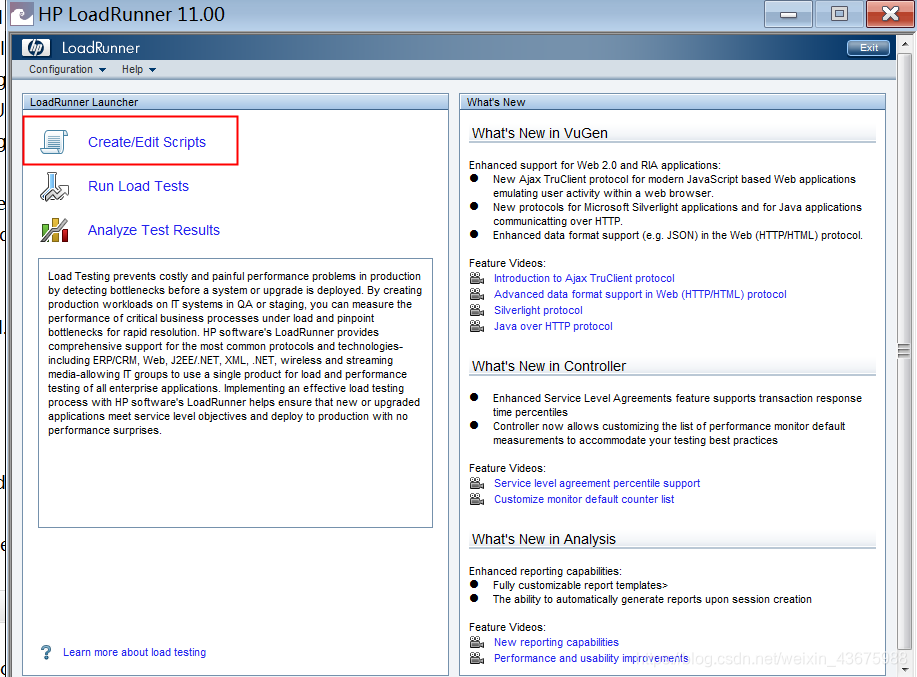This screenshot has height=677, width=917.
Task: Open Service level agreement percentile support link
Action: (x=597, y=483)
